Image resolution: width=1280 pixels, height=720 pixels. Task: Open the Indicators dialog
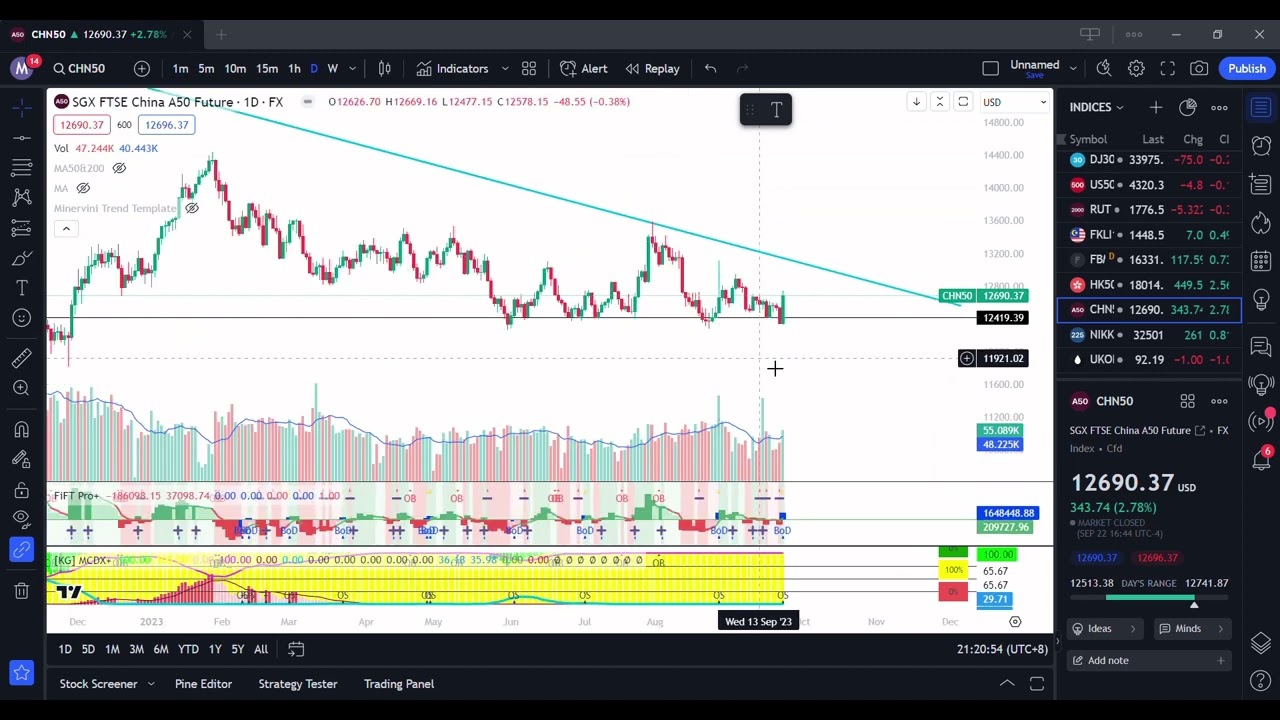(x=452, y=68)
